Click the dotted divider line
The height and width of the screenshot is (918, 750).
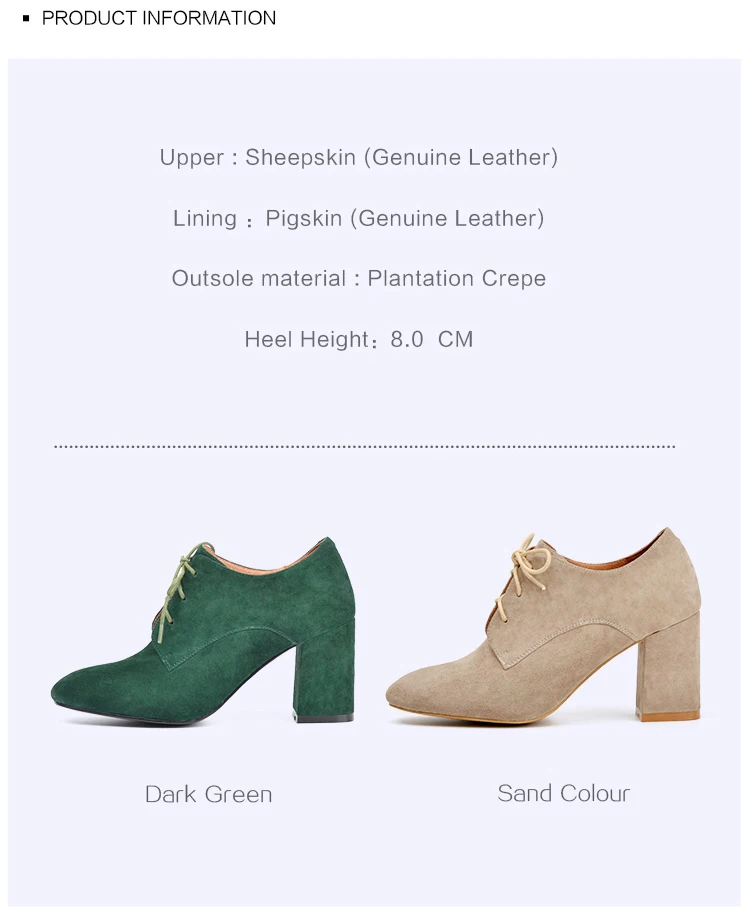point(364,447)
